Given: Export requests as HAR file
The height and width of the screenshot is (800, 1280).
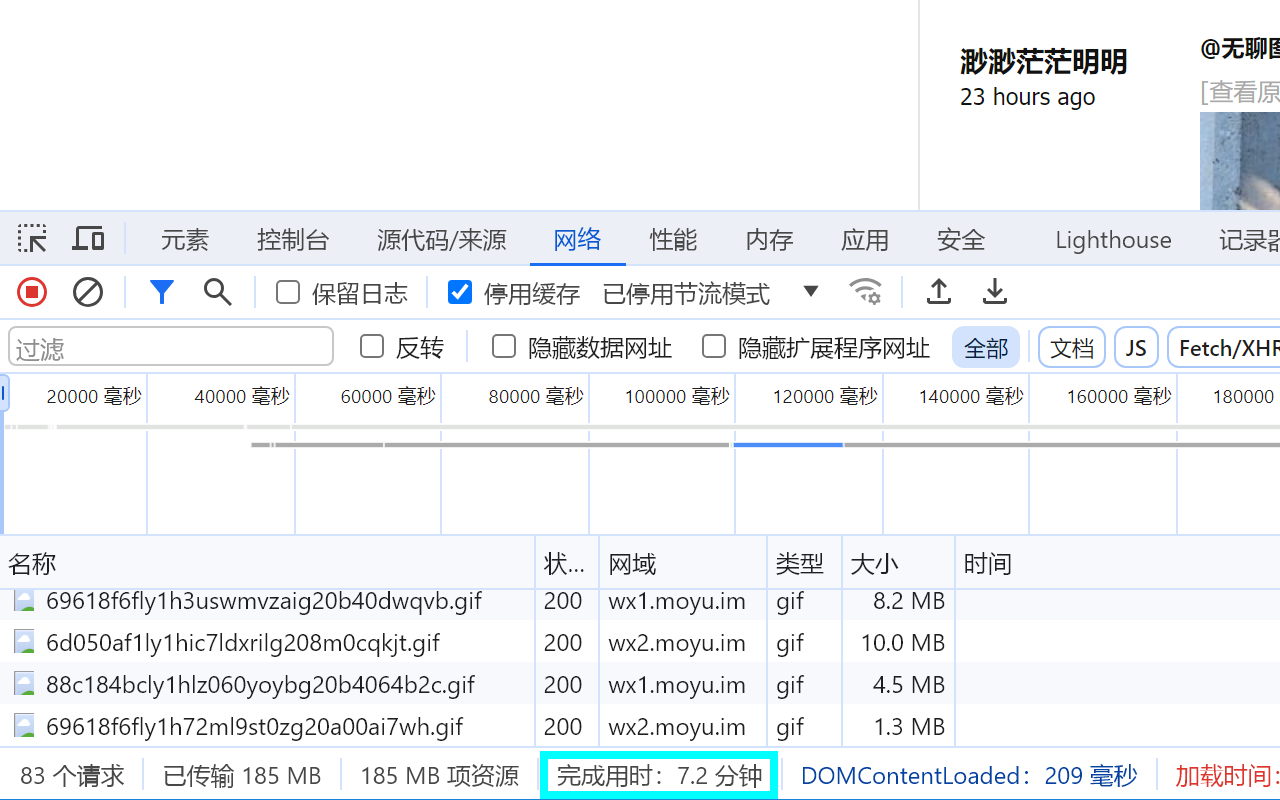Looking at the screenshot, I should [x=994, y=292].
